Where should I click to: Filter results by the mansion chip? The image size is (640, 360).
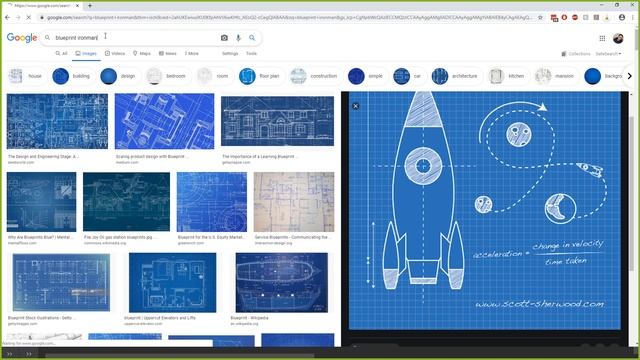click(x=555, y=76)
